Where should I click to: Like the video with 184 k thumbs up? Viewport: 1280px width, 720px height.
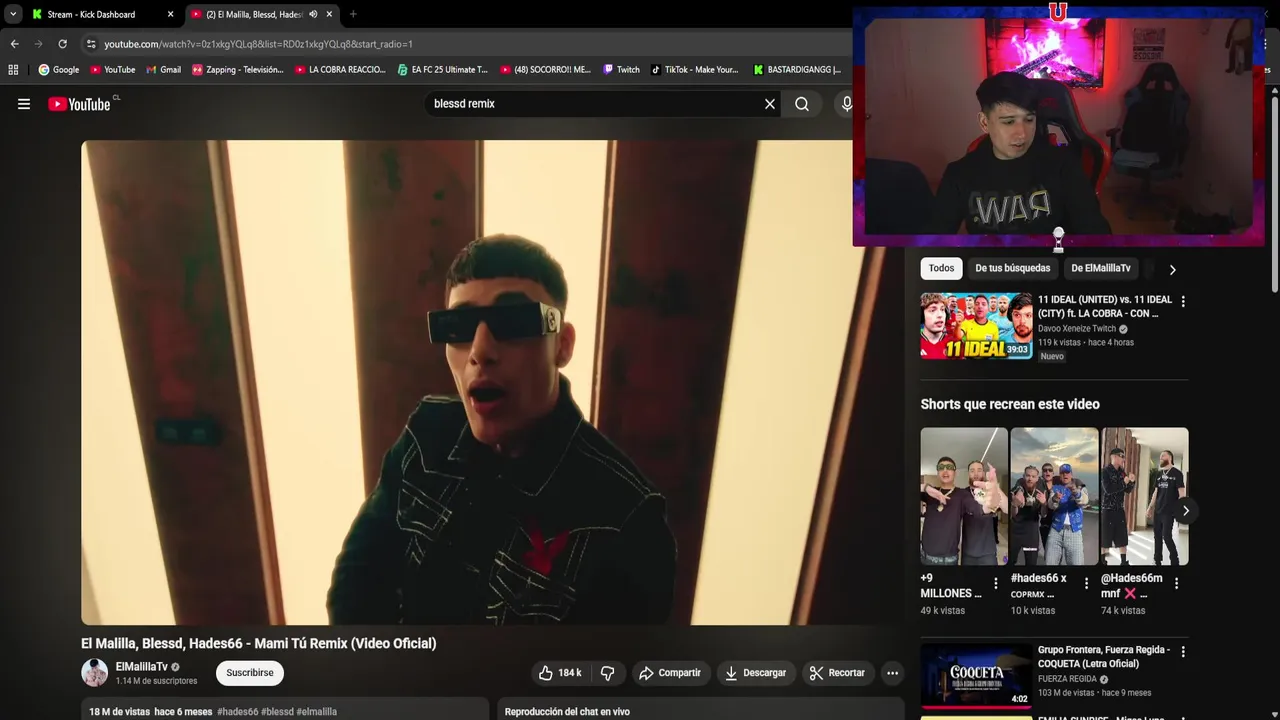pos(560,673)
